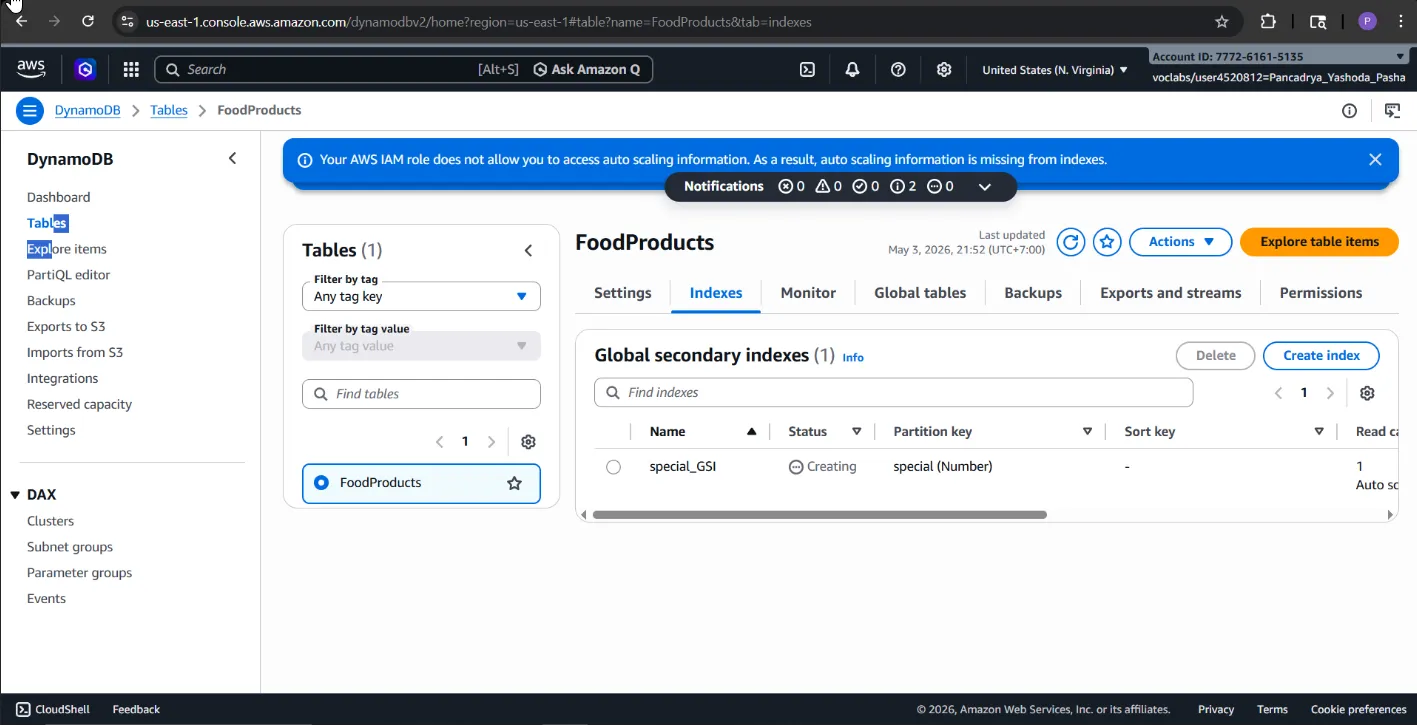Screen dimensions: 1417x725
Task: Open Cookie preferences in footer
Action: point(1359,709)
